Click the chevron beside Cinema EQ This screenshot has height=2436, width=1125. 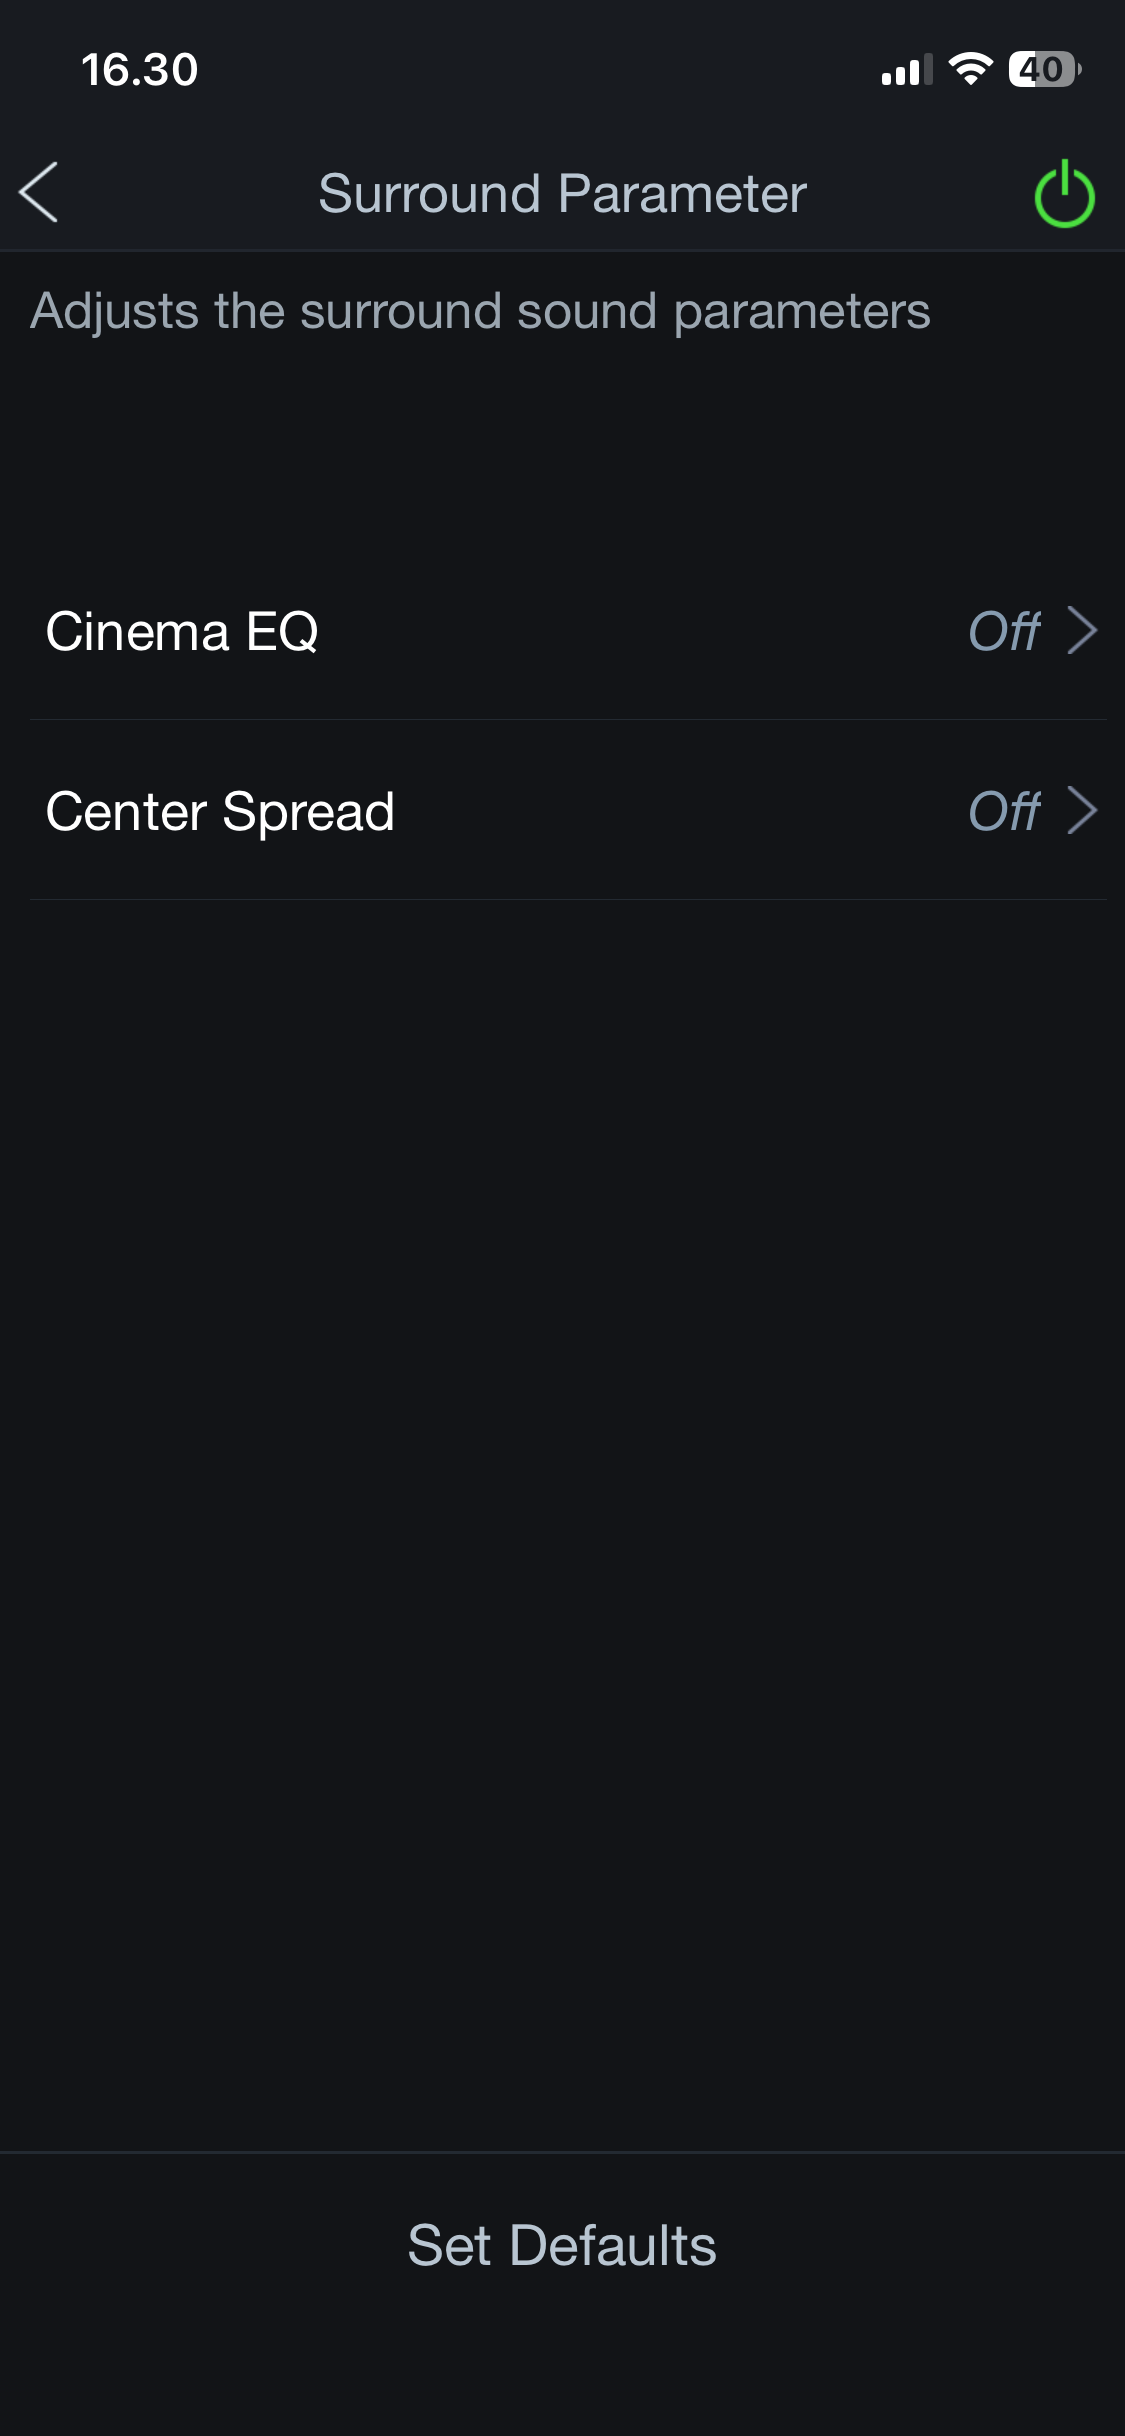pyautogui.click(x=1082, y=631)
